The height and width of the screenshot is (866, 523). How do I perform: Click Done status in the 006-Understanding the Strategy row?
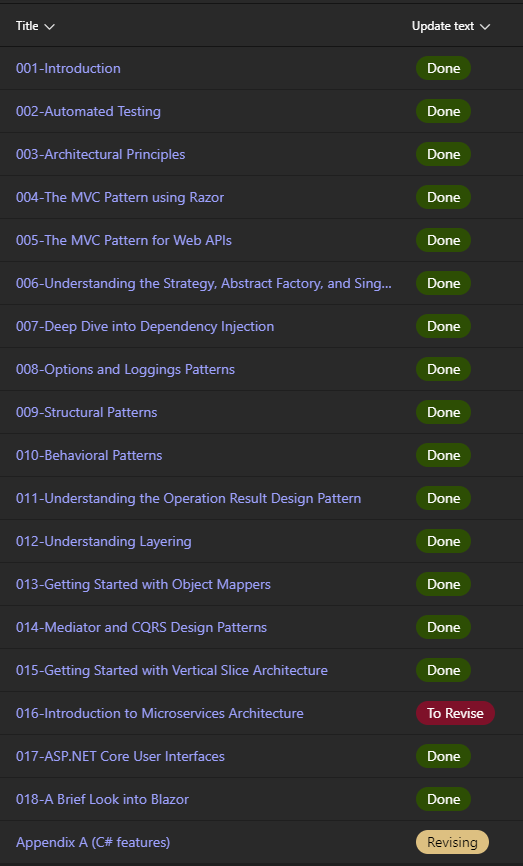tap(443, 283)
